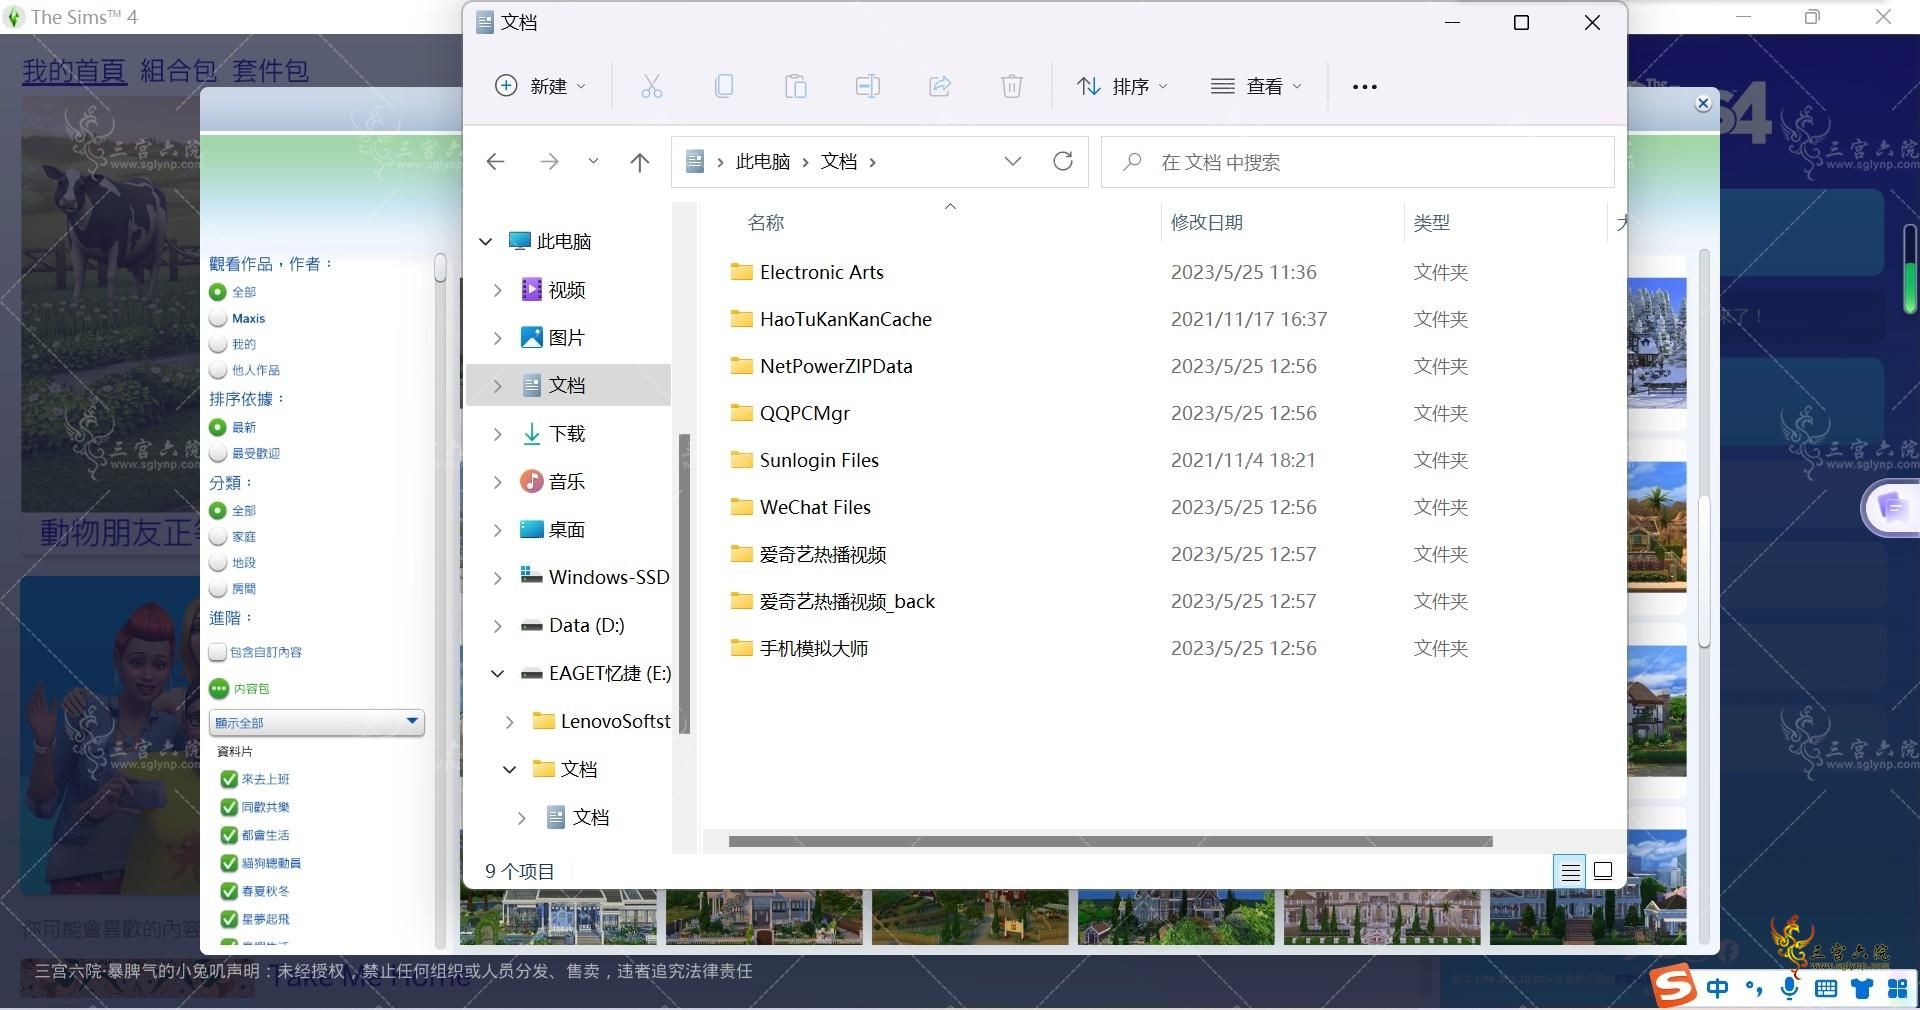Click the horizontal scrollbar of file list

pos(1110,841)
